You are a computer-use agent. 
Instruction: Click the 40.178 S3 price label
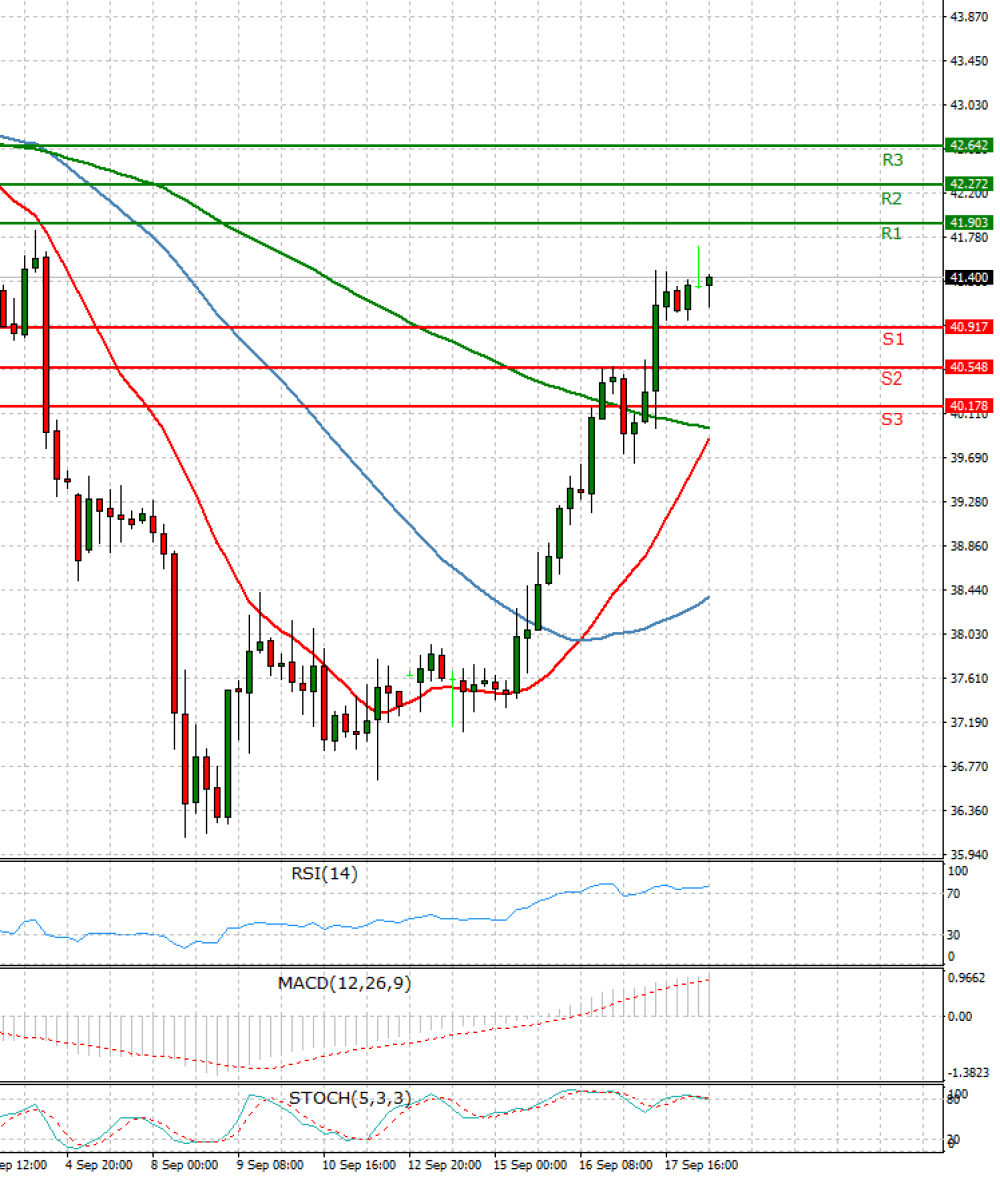tap(968, 406)
